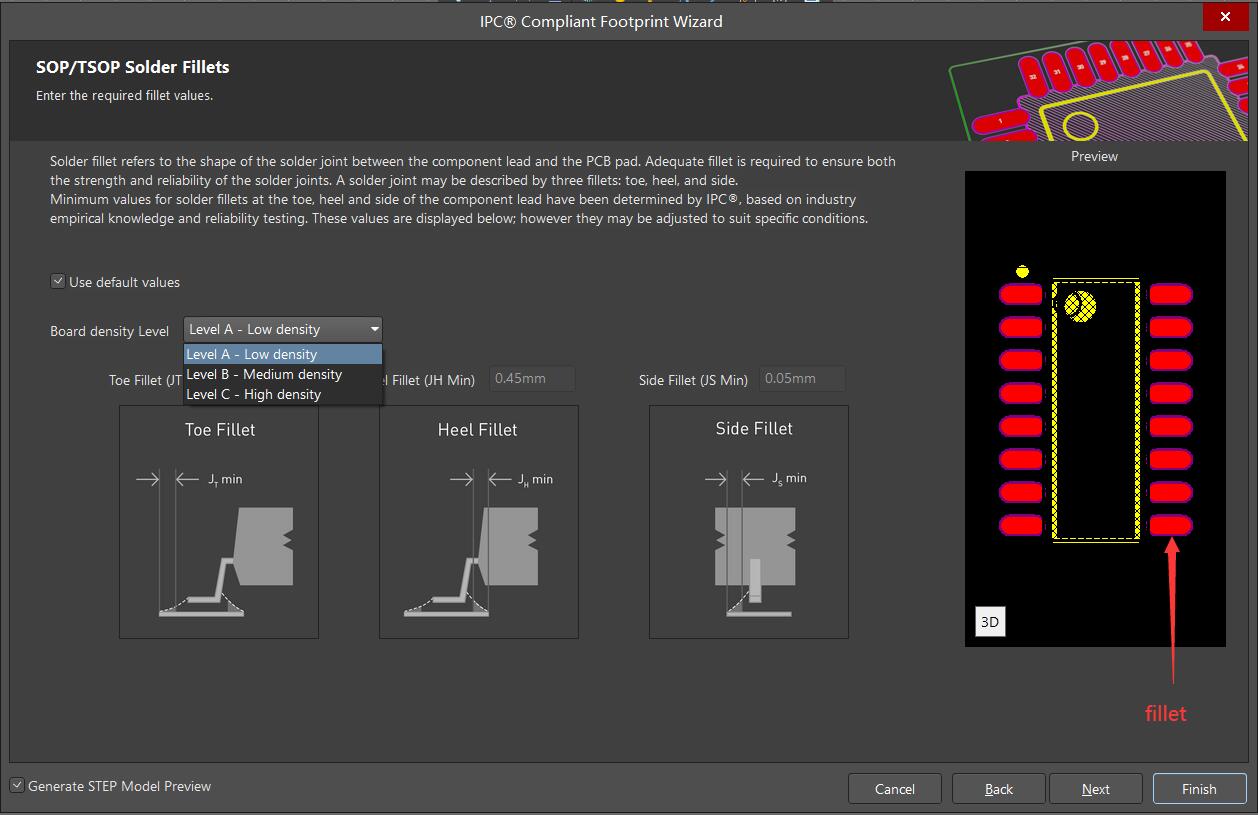Click the yellow pin 1 marker dot in preview
Viewport: 1258px width, 815px height.
click(x=1022, y=271)
